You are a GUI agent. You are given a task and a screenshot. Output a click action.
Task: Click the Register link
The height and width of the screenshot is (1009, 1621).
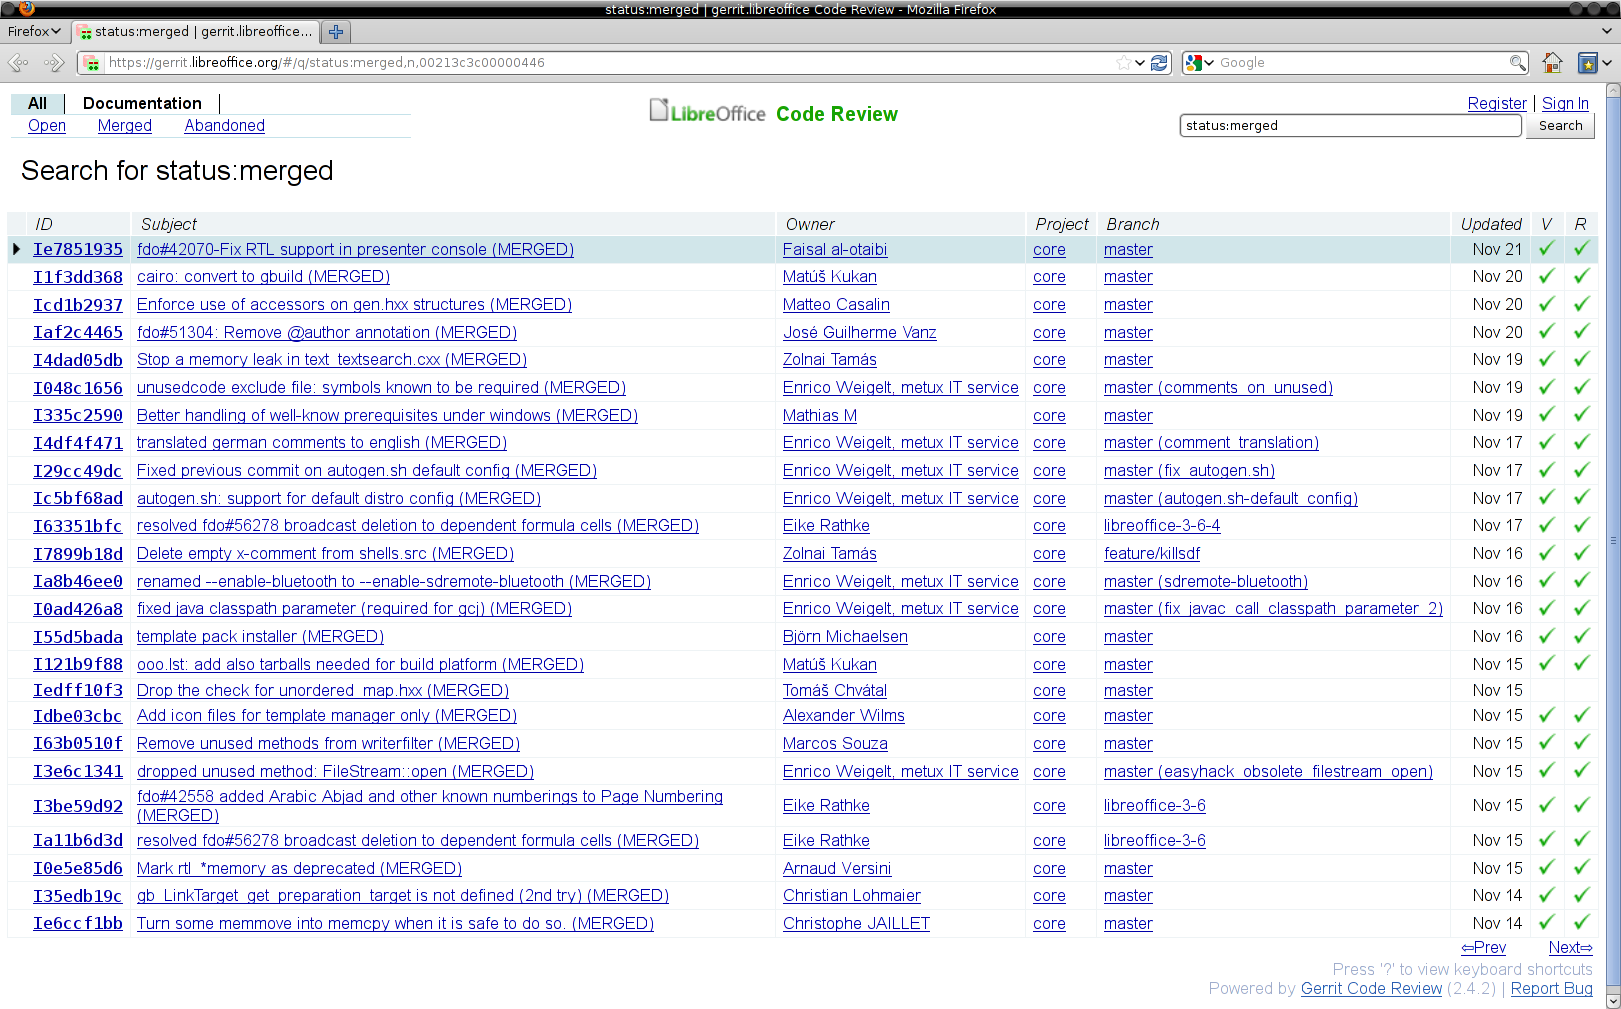tap(1497, 103)
